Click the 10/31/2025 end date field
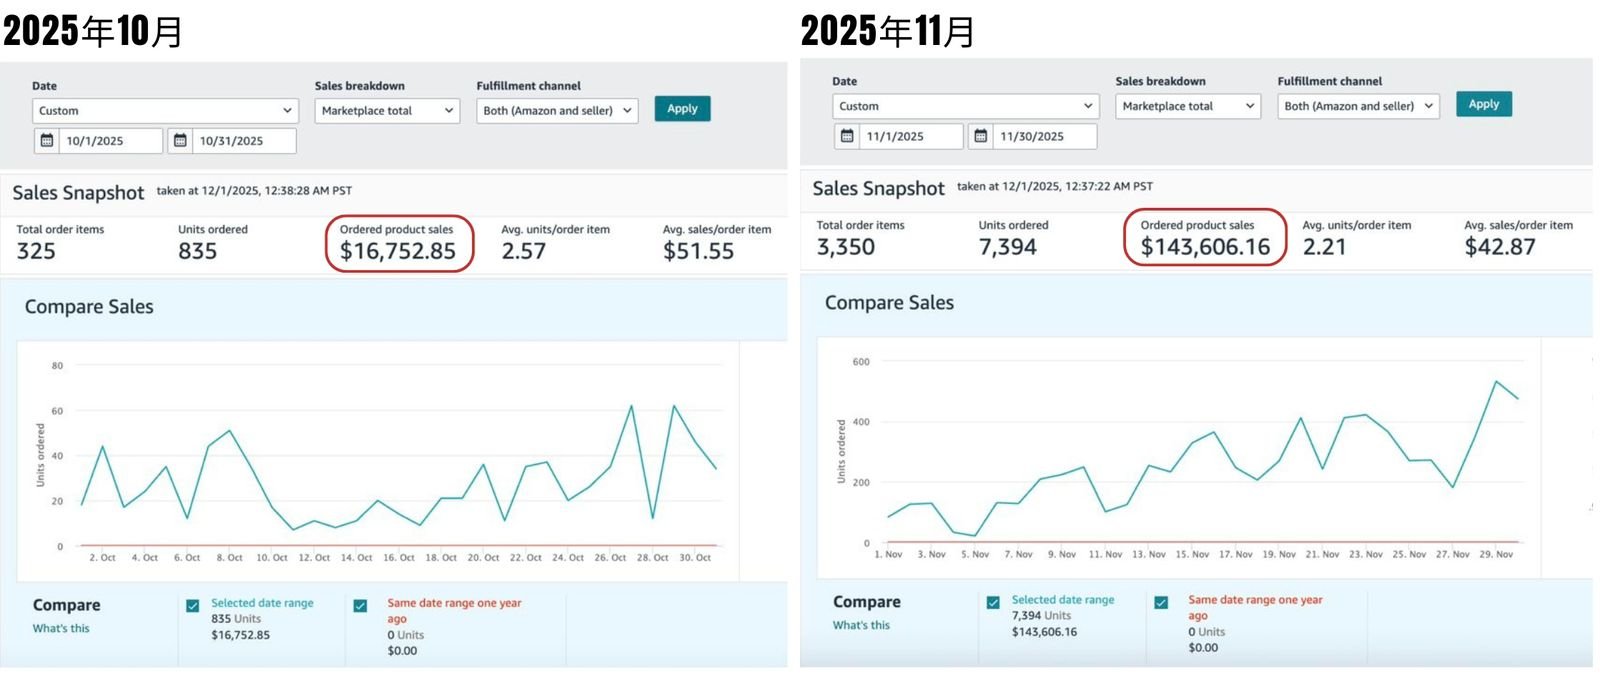Screen dimensions: 1600x684 [x=243, y=141]
